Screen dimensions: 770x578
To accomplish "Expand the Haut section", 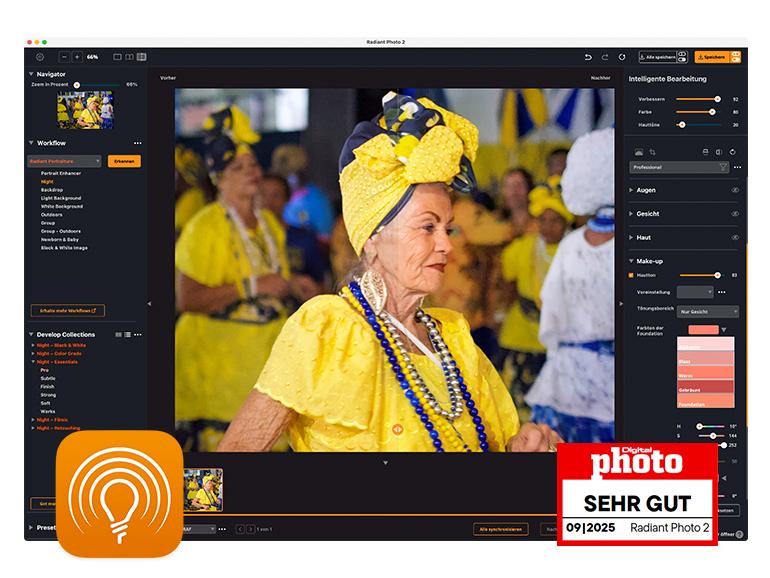I will [631, 237].
